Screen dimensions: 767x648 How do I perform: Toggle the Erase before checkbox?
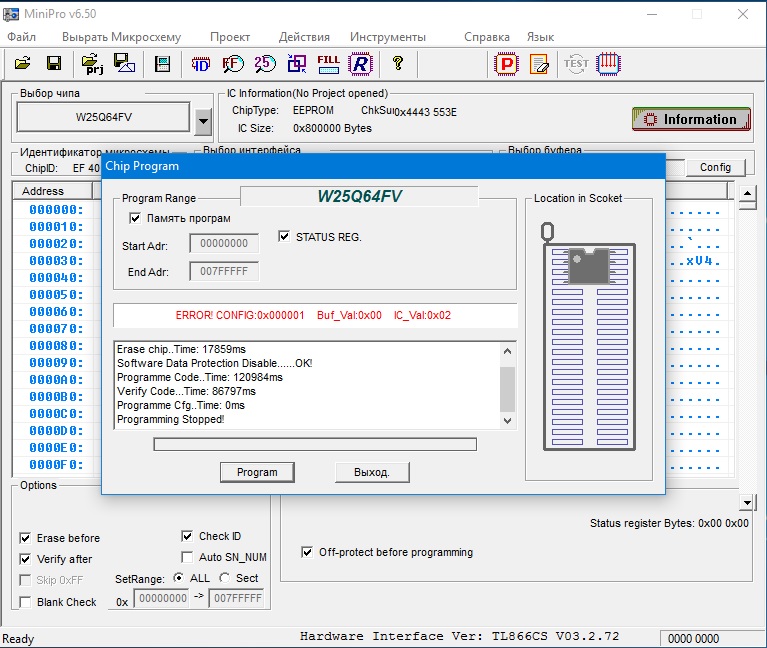tap(26, 538)
